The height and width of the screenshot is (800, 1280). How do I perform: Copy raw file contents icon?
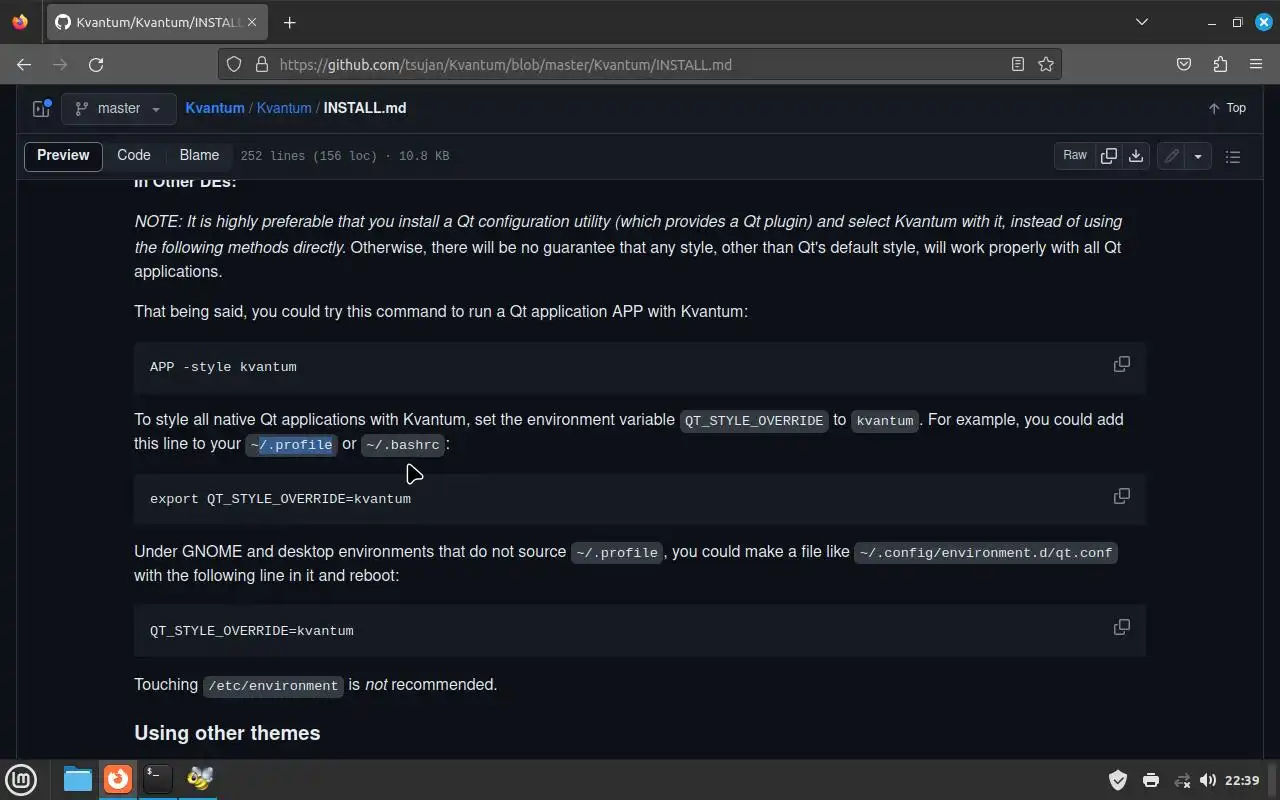pos(1109,155)
